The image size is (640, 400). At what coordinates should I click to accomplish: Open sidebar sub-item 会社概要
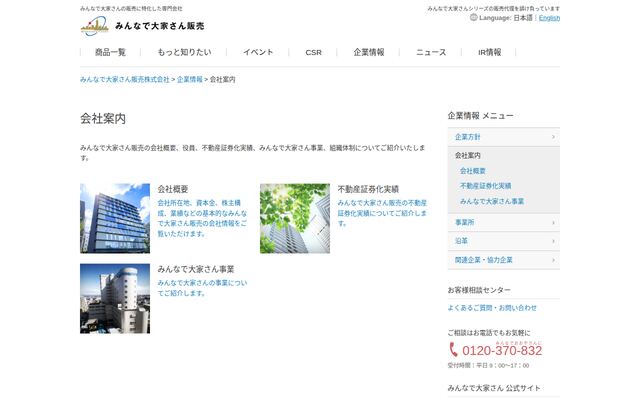(473, 171)
